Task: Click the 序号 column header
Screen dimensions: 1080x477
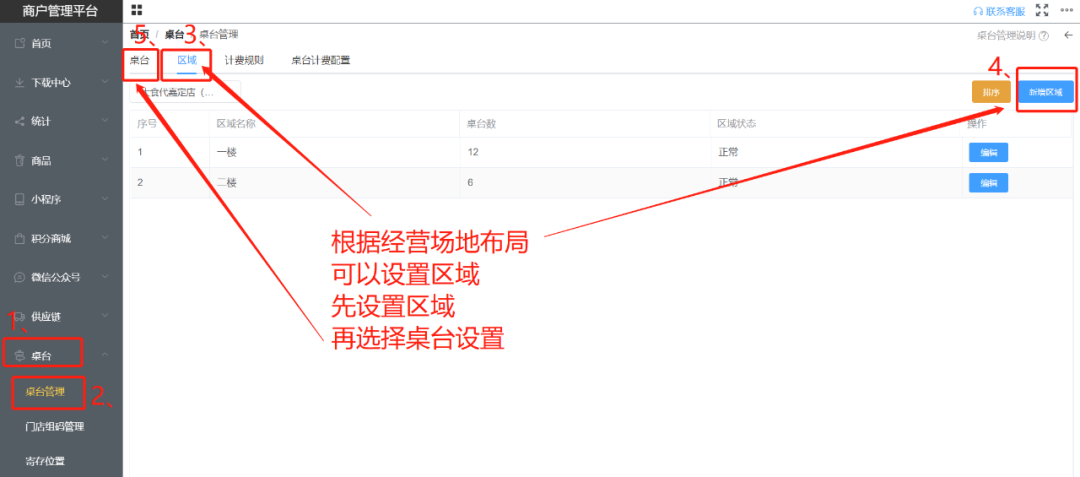Action: [x=147, y=124]
